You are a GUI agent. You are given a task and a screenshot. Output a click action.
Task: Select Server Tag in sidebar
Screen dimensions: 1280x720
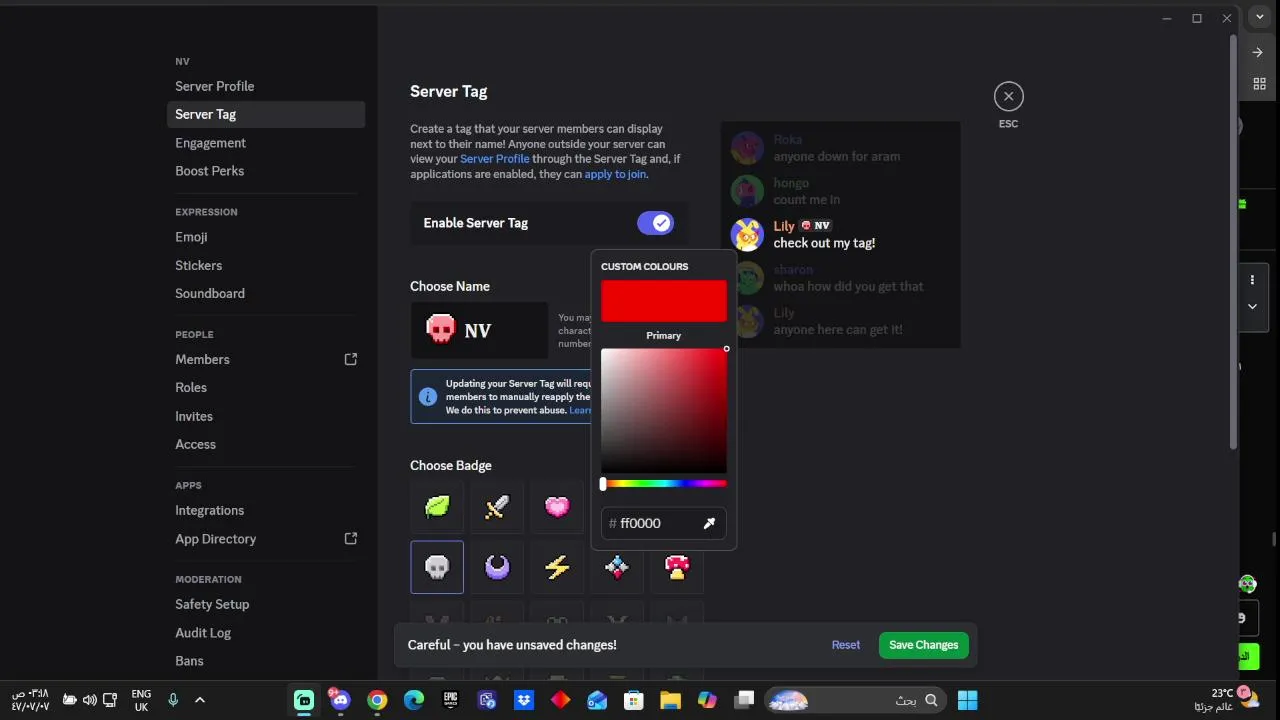[x=266, y=114]
